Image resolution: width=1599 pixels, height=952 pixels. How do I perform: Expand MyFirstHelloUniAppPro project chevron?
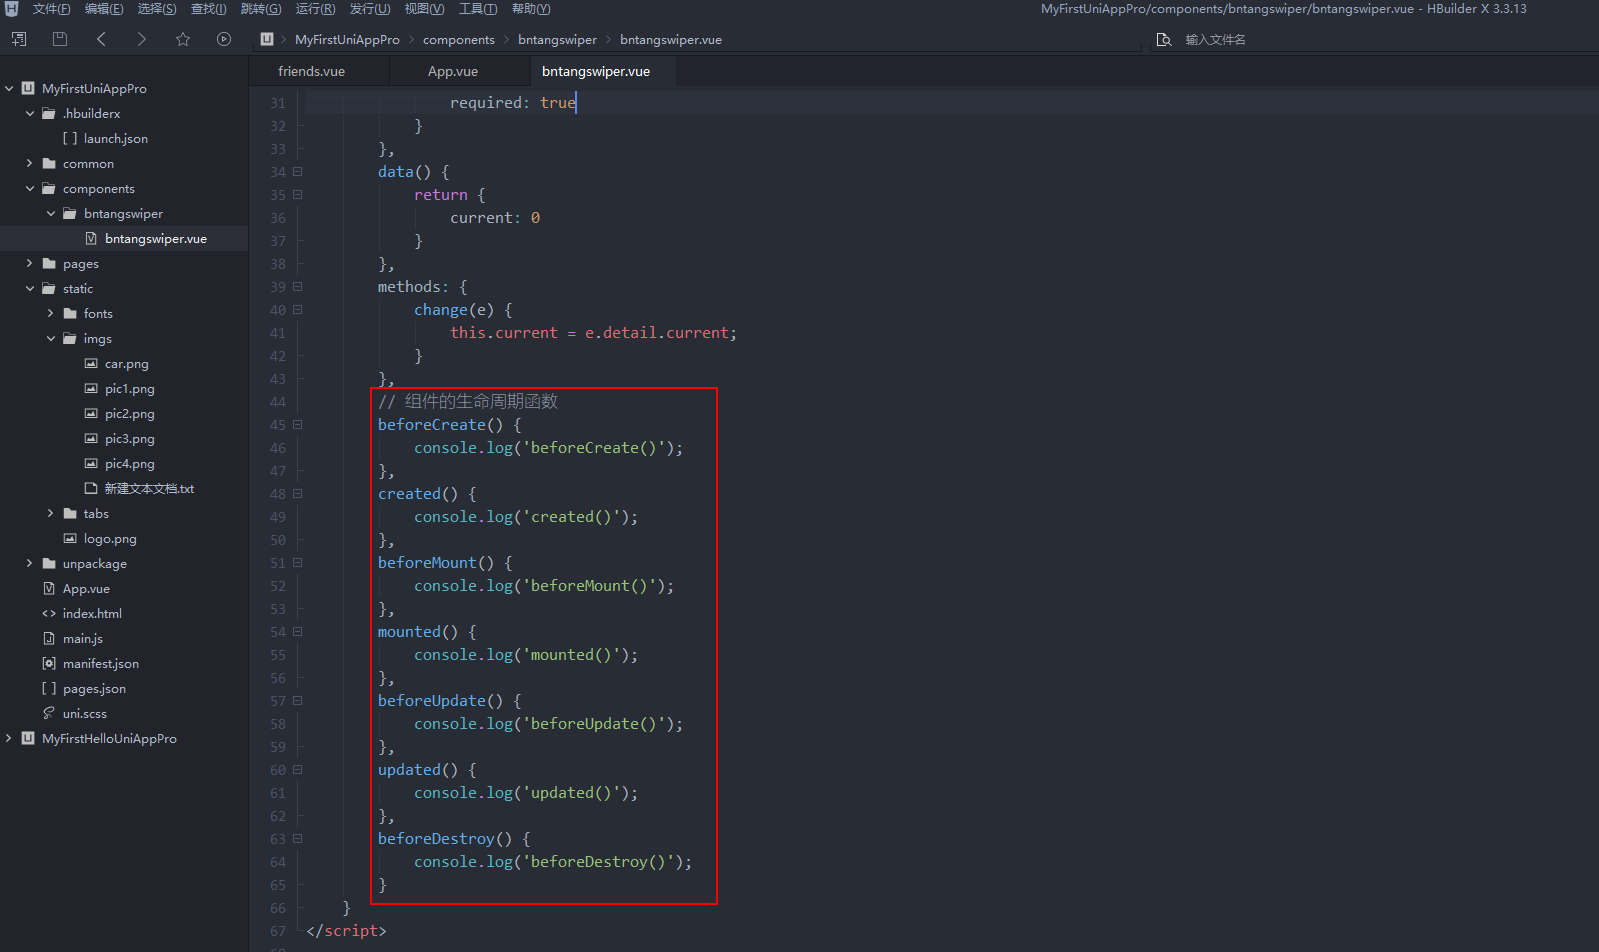pos(9,738)
